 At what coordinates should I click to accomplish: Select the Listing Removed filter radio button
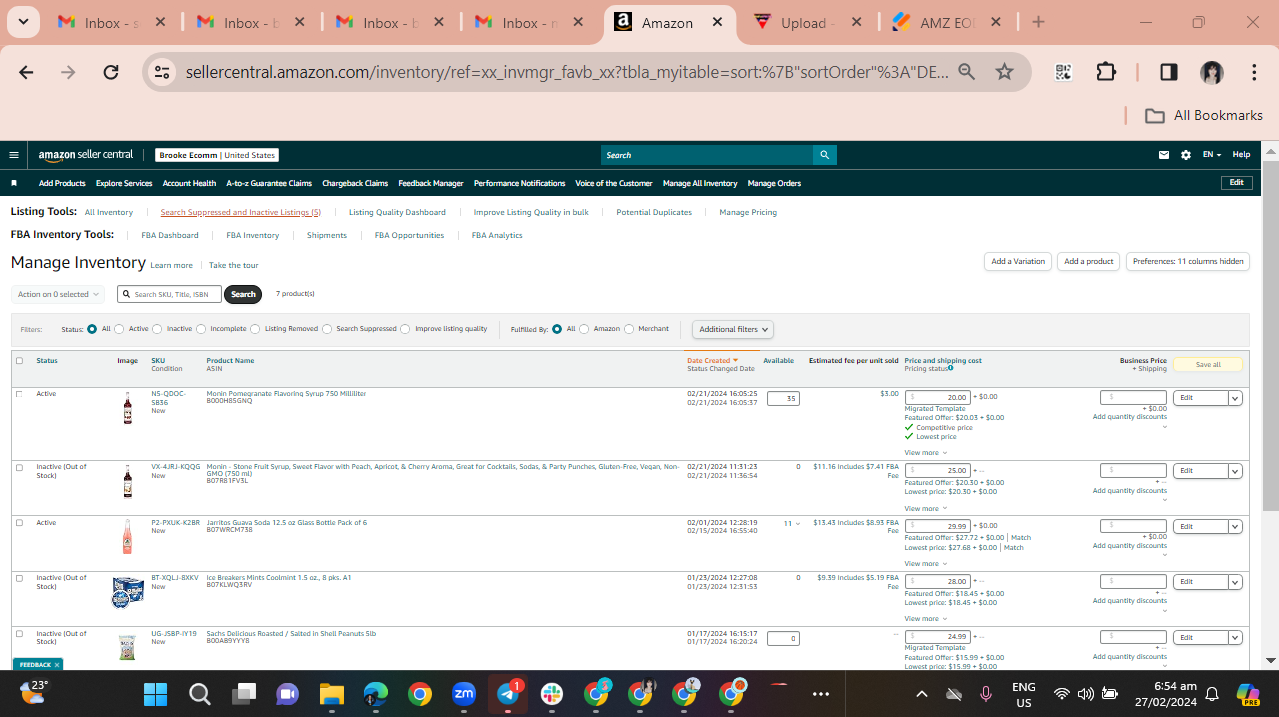[x=255, y=329]
